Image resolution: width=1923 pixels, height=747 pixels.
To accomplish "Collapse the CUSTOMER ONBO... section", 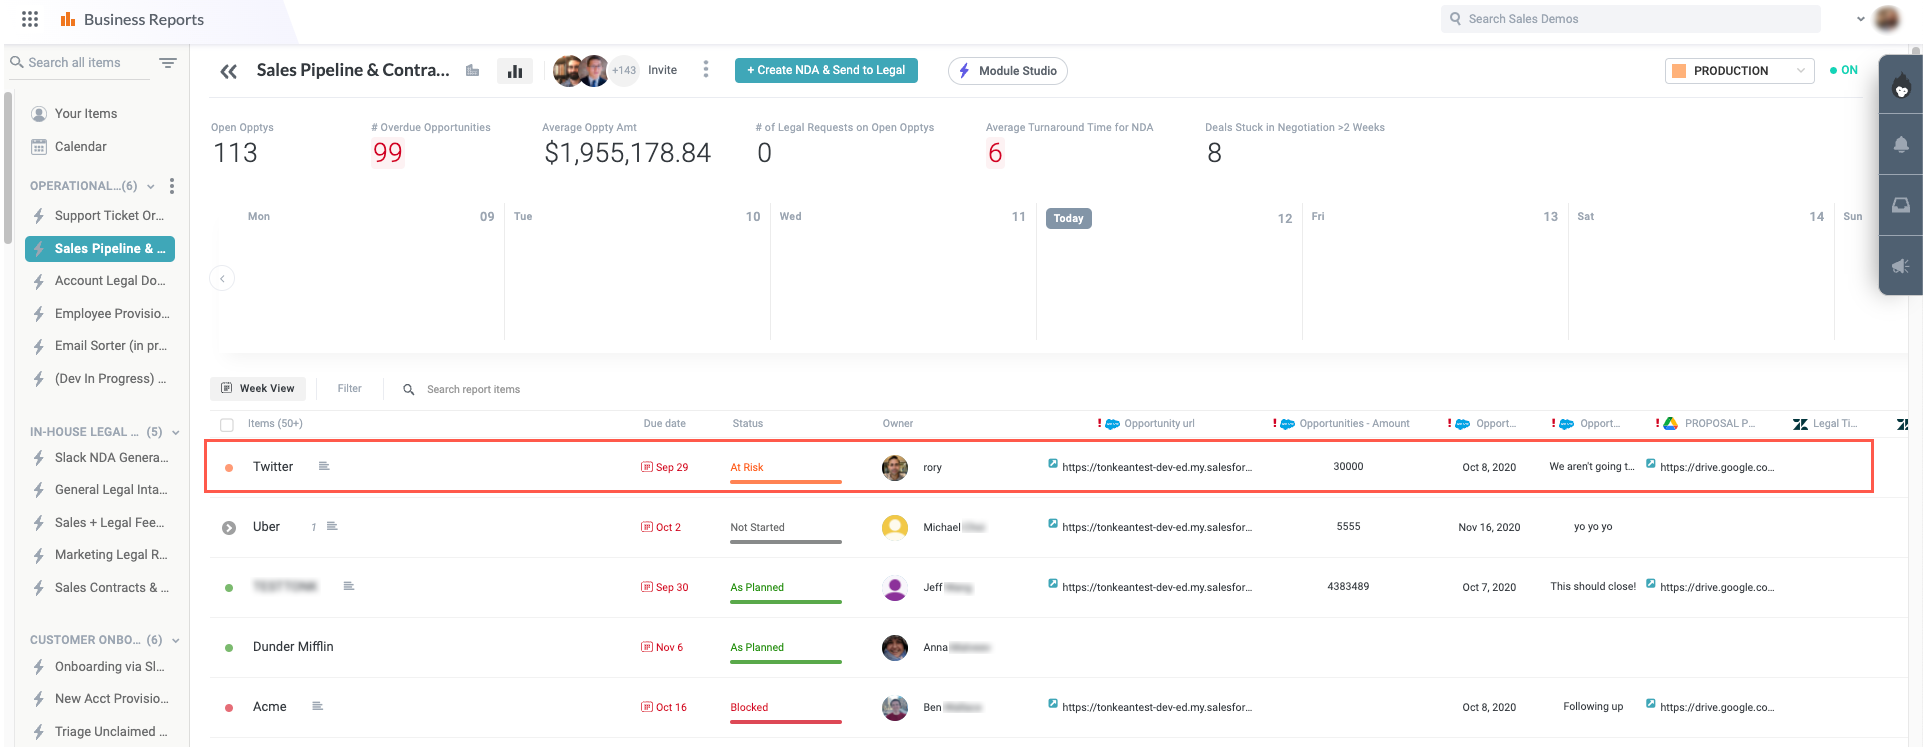I will coord(176,640).
